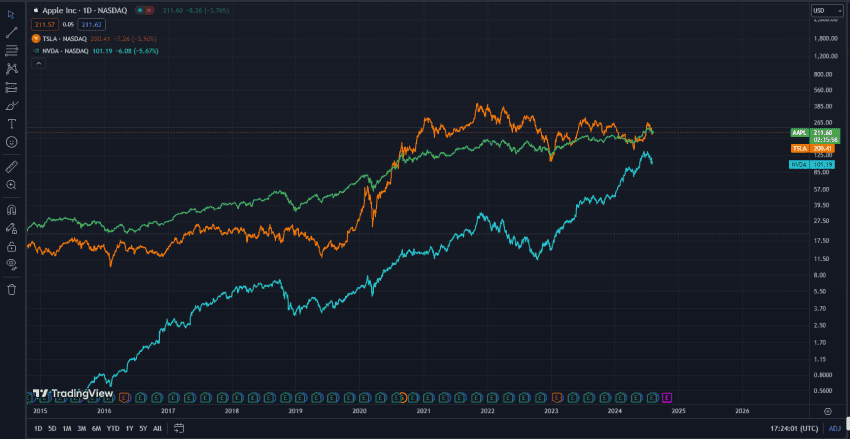Click the Apple Inc · 1D · NASDAQ title
Image resolution: width=850 pixels, height=439 pixels.
click(x=85, y=10)
